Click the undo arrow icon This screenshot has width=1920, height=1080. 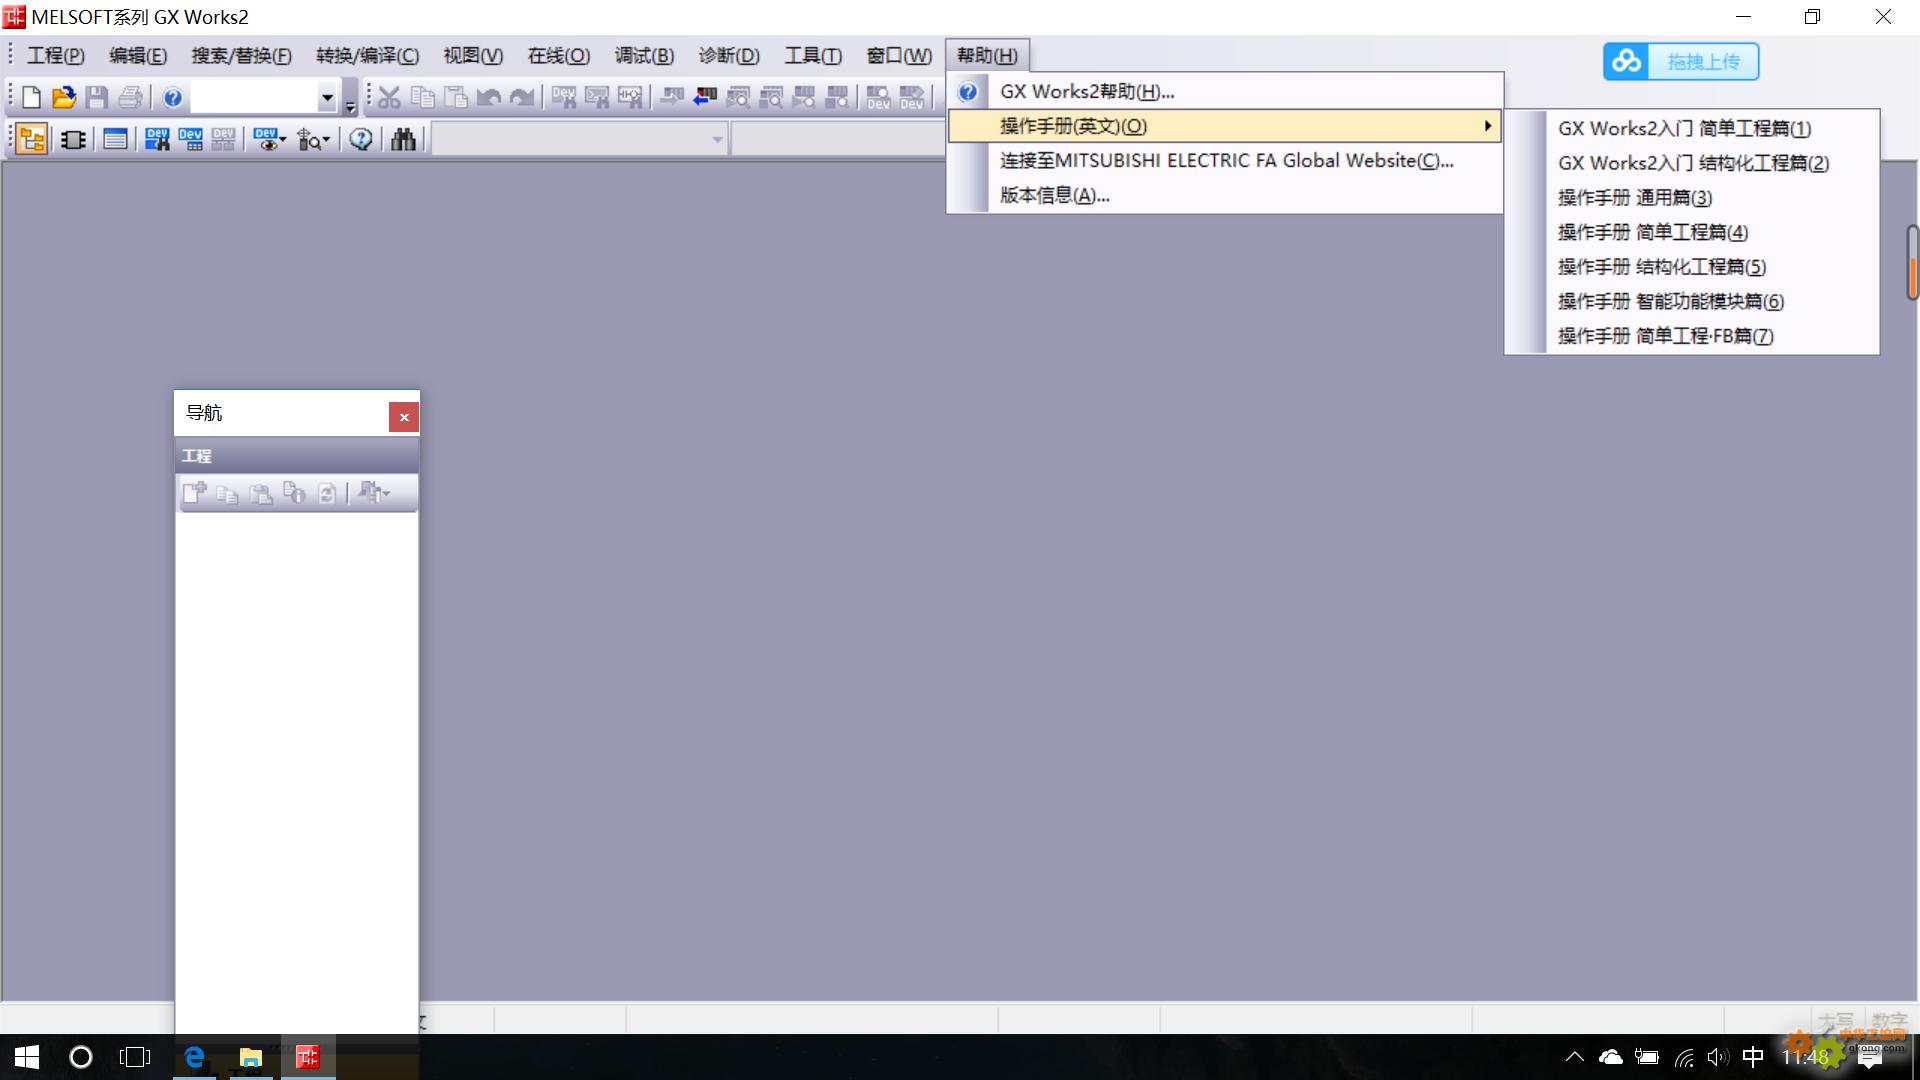point(489,97)
